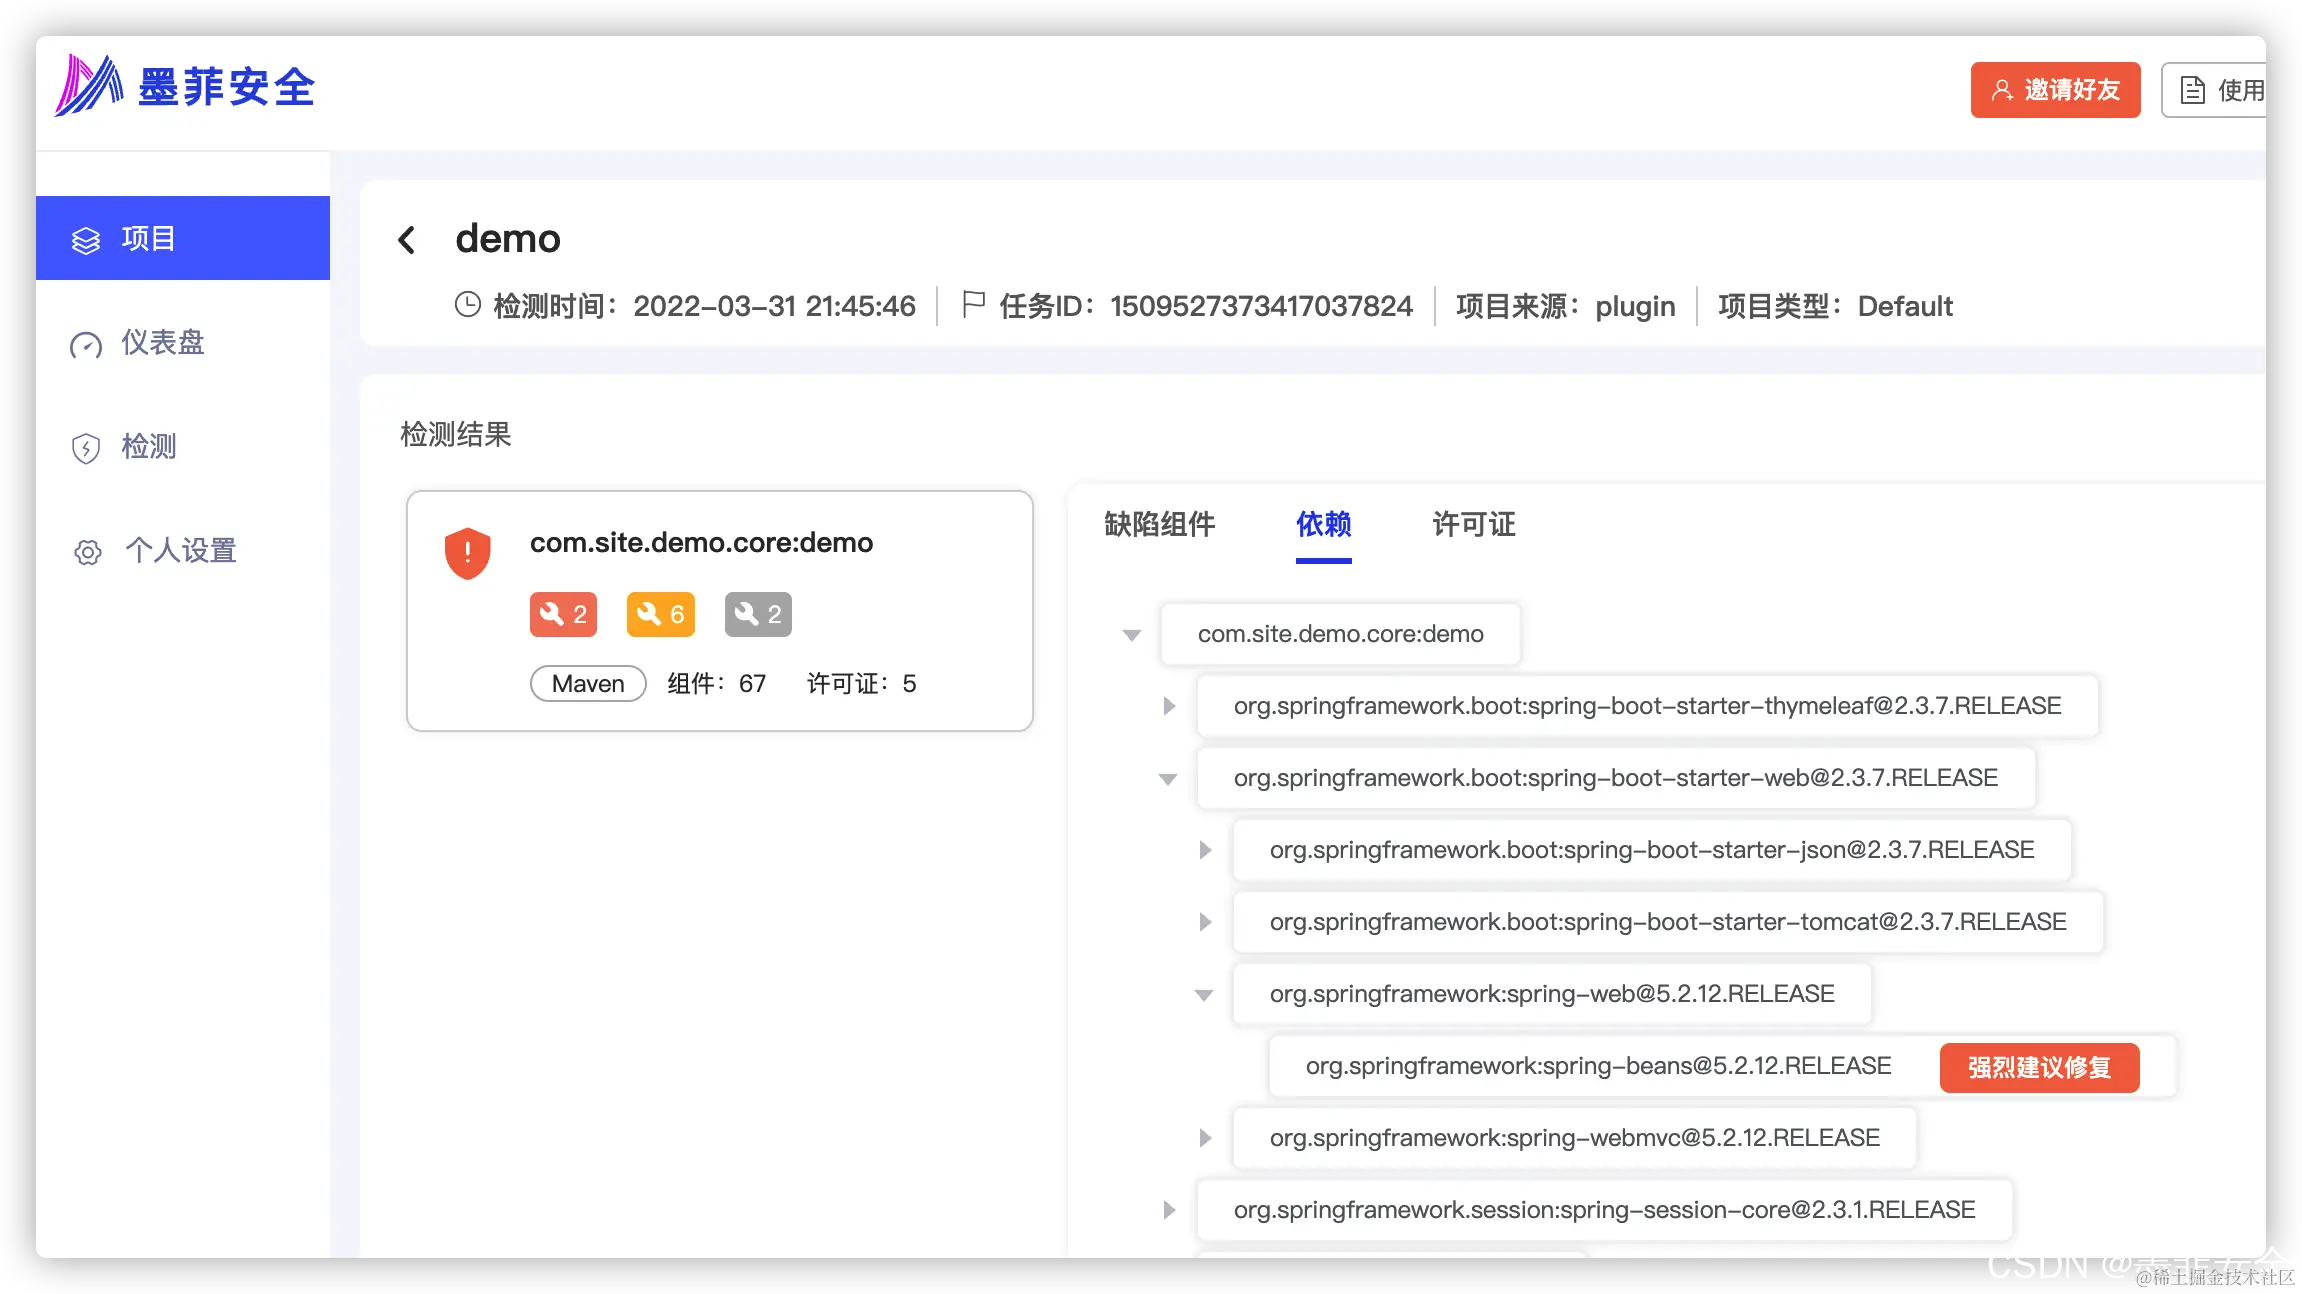Click the 墨菲安全 logo
This screenshot has width=2302, height=1294.
186,87
